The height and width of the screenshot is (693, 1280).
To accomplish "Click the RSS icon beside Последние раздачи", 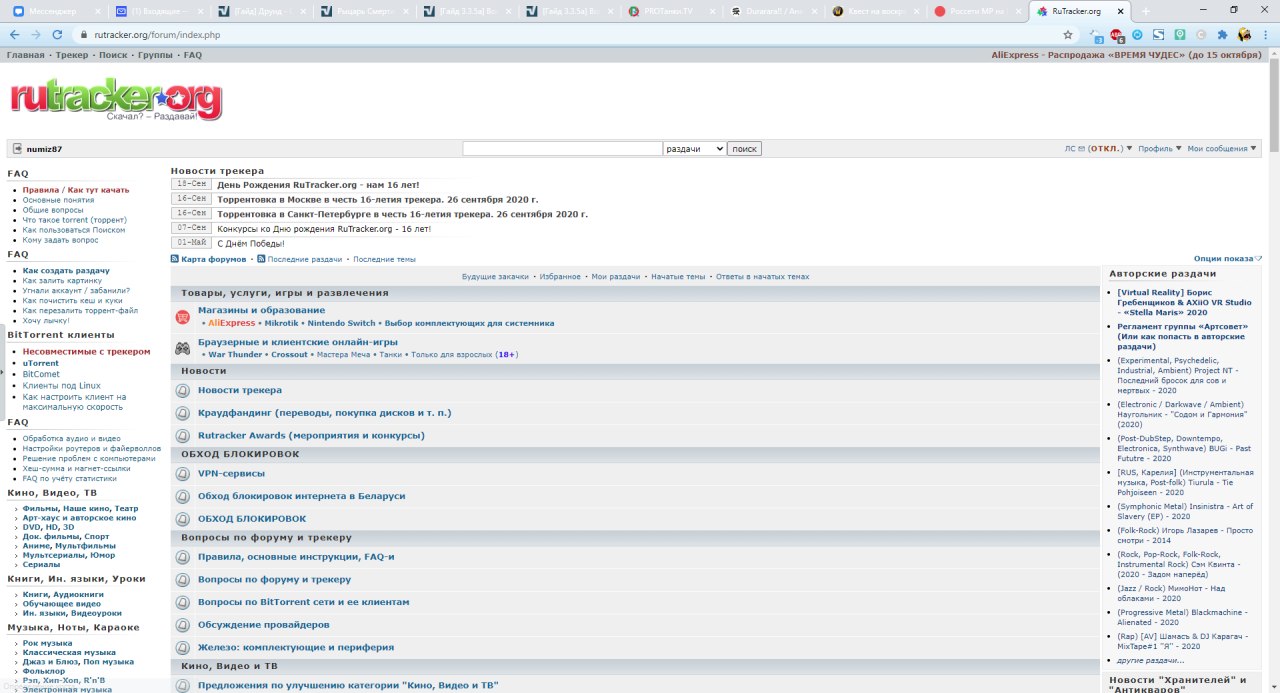I will pos(261,259).
